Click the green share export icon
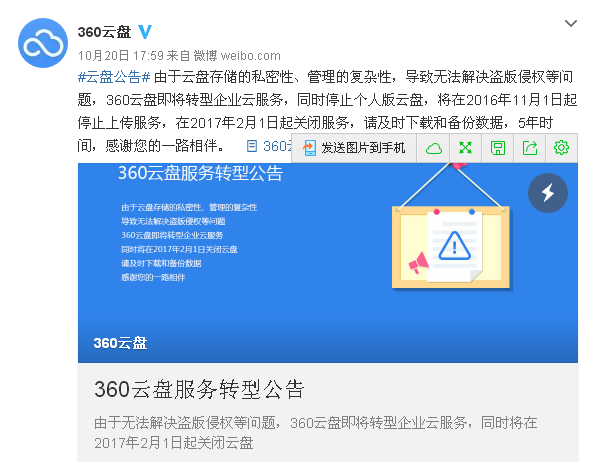The width and height of the screenshot is (596, 462). coord(530,148)
